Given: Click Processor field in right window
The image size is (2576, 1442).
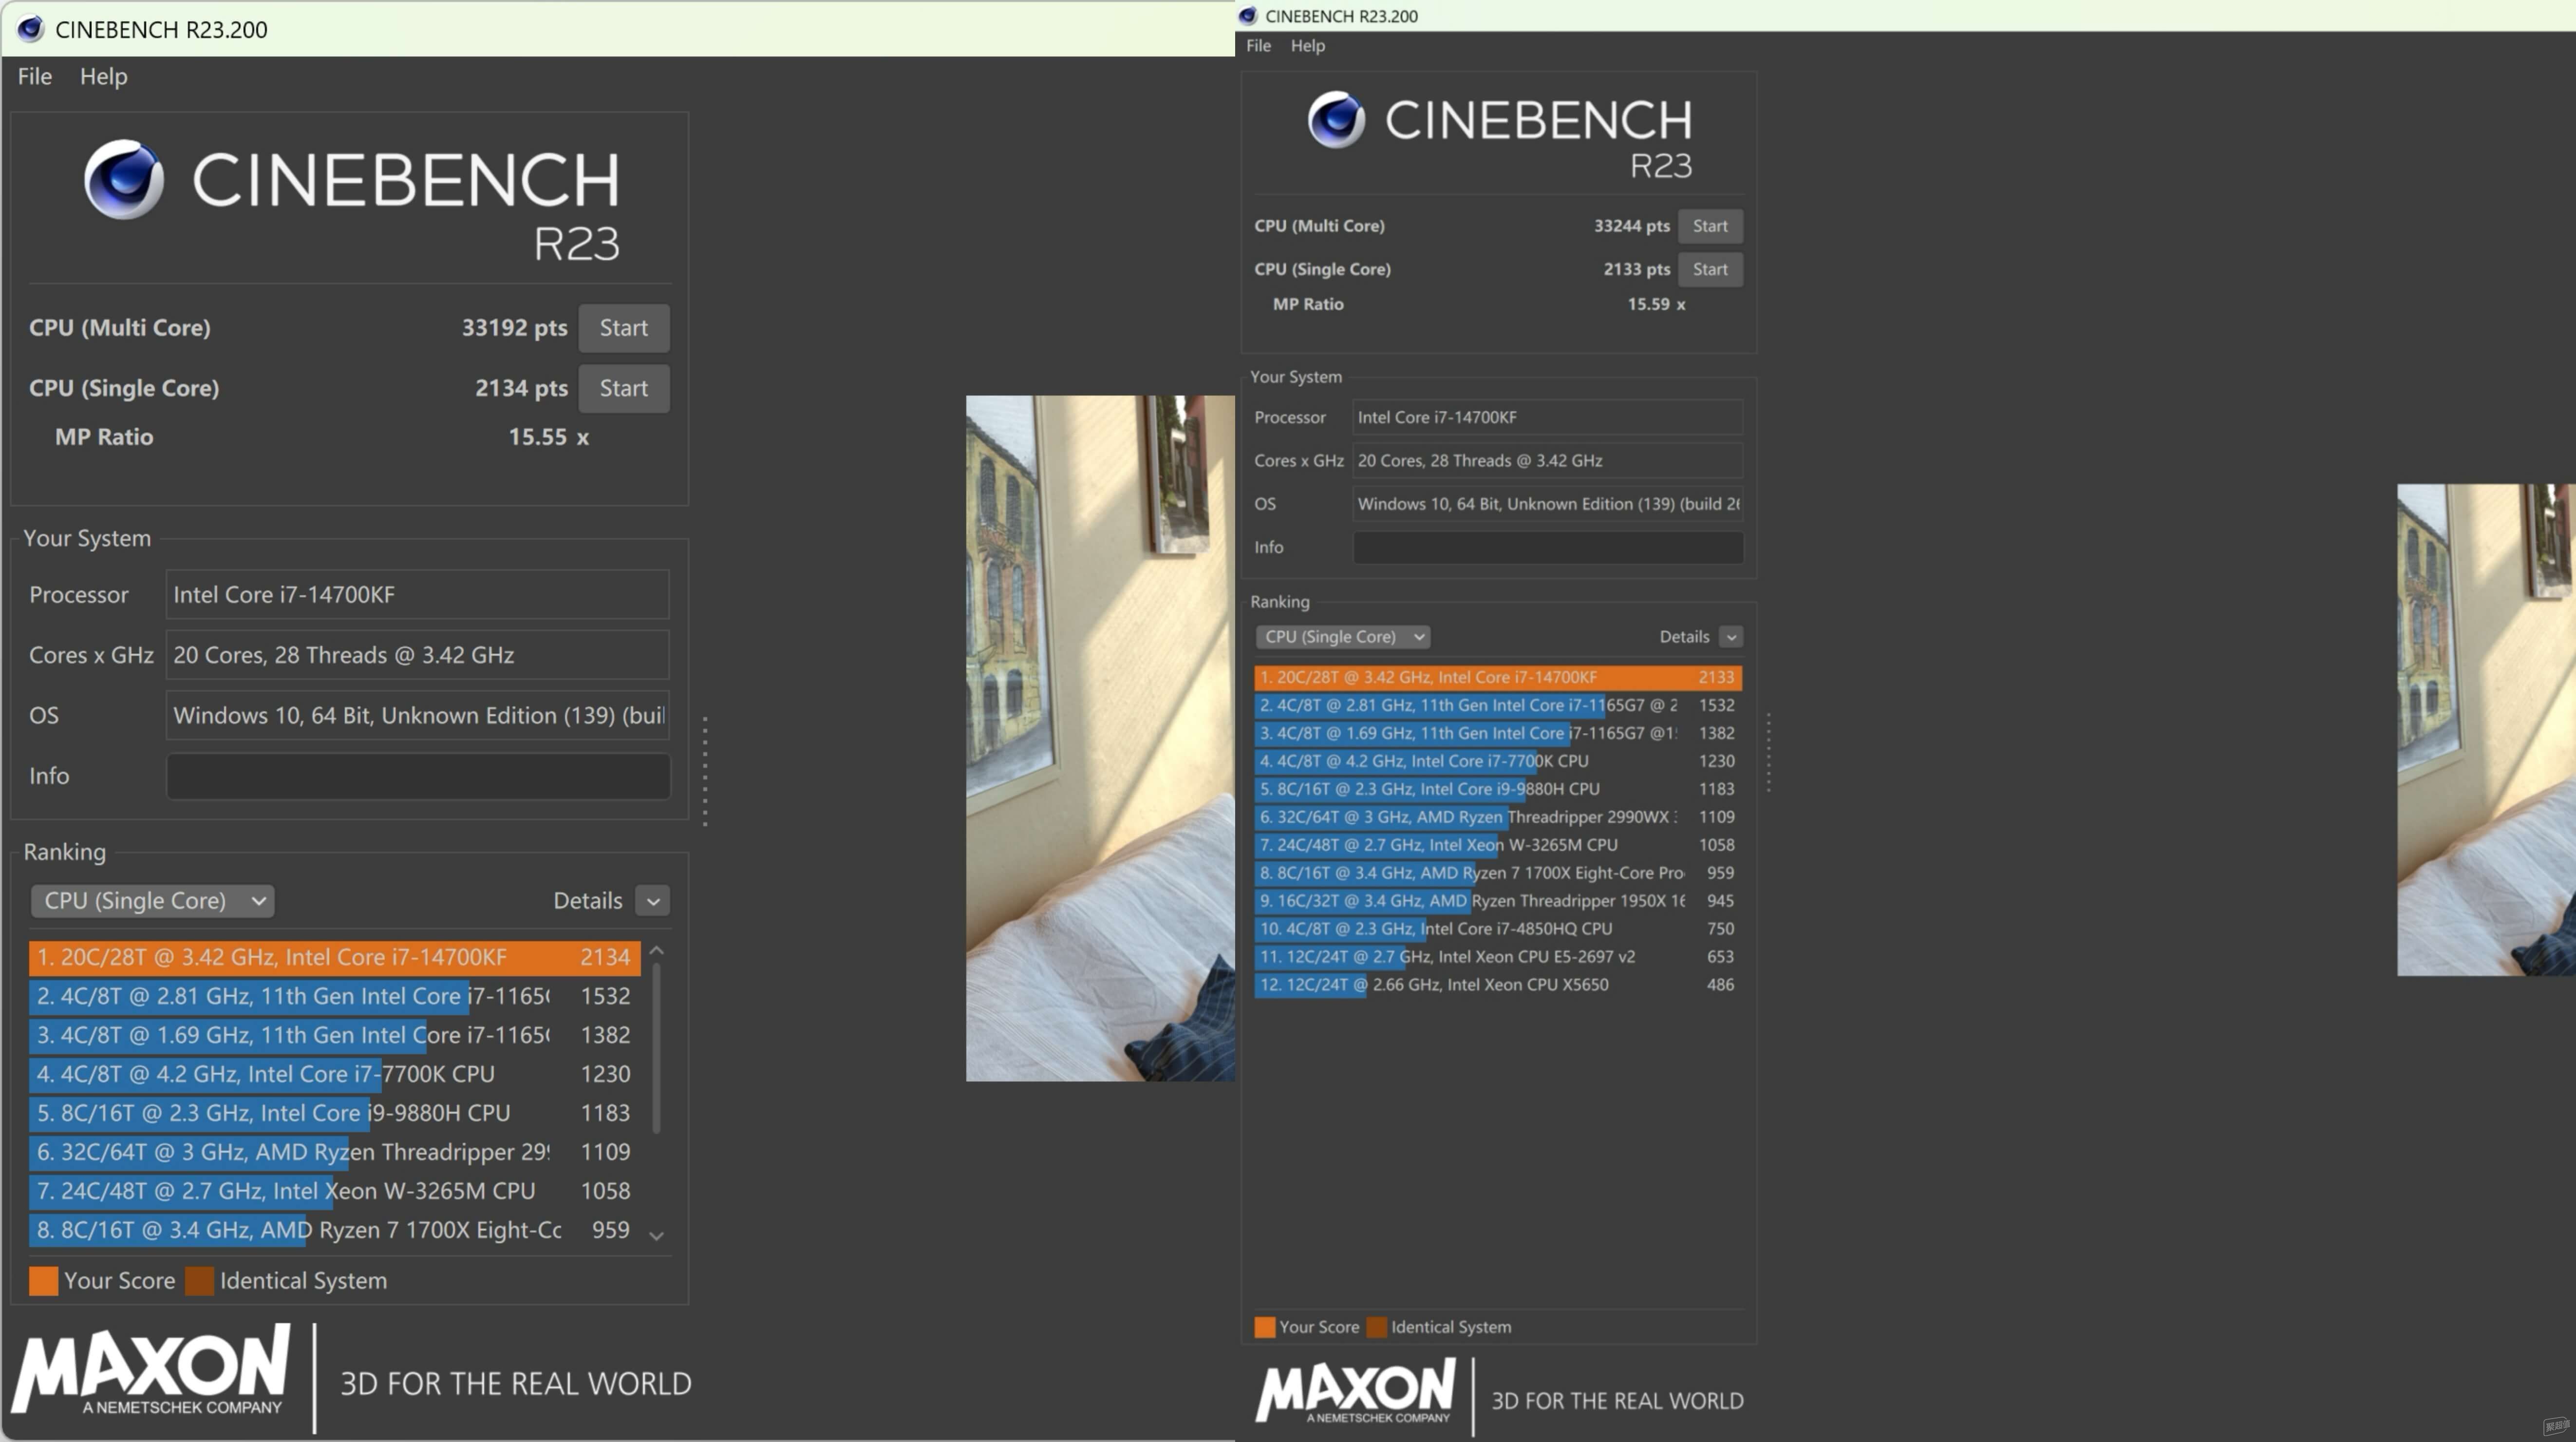Looking at the screenshot, I should (1547, 417).
